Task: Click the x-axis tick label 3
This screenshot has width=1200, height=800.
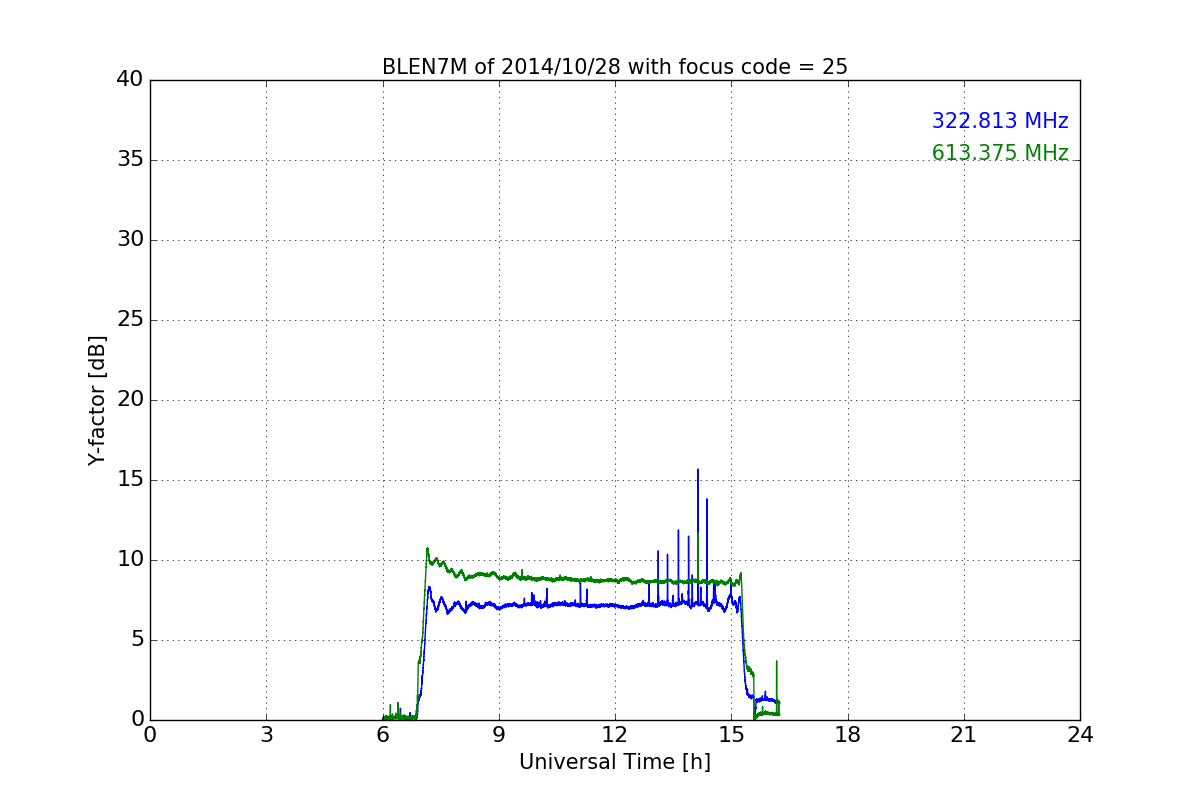Action: point(266,735)
